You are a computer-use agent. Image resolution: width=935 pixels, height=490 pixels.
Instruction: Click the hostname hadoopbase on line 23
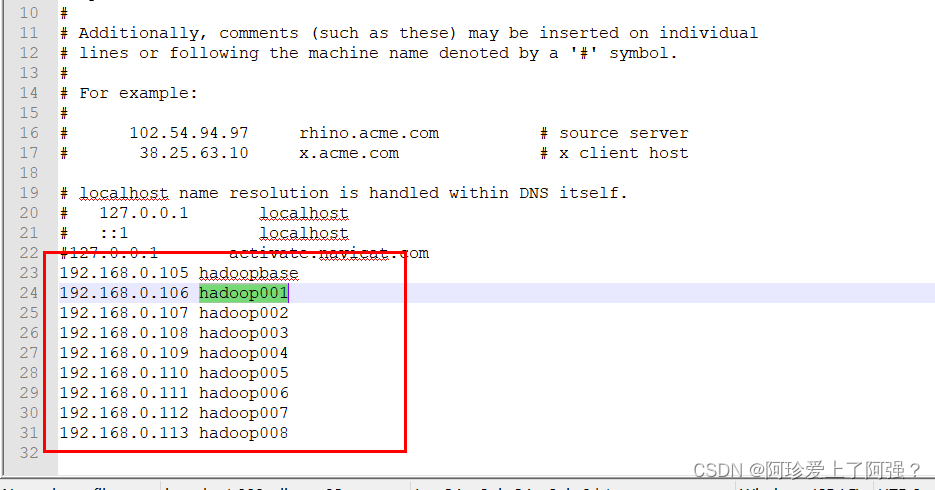pos(249,273)
